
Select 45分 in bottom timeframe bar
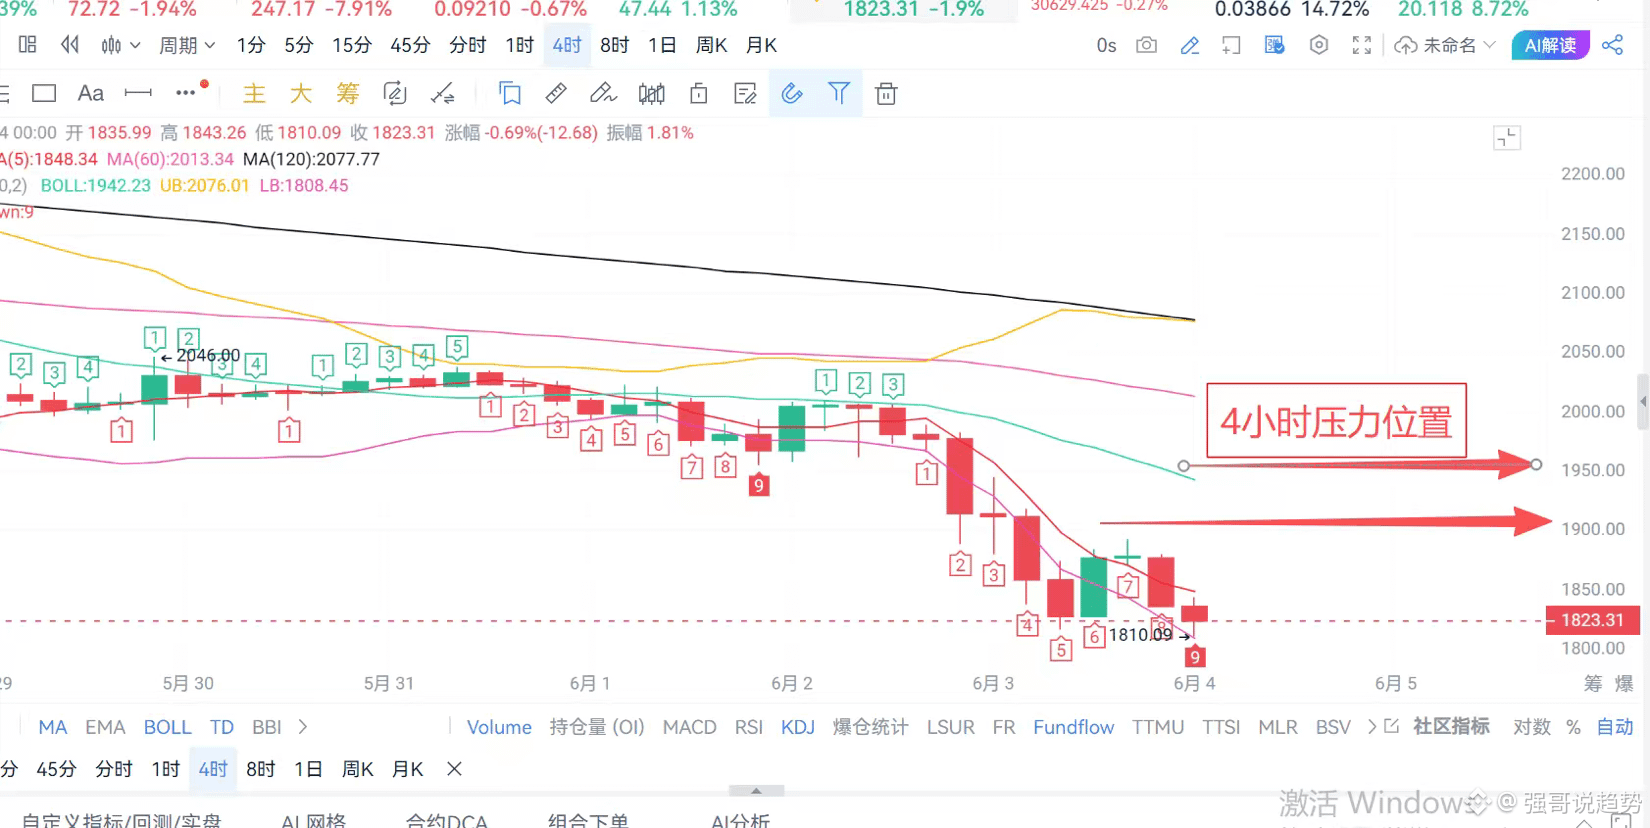56,769
